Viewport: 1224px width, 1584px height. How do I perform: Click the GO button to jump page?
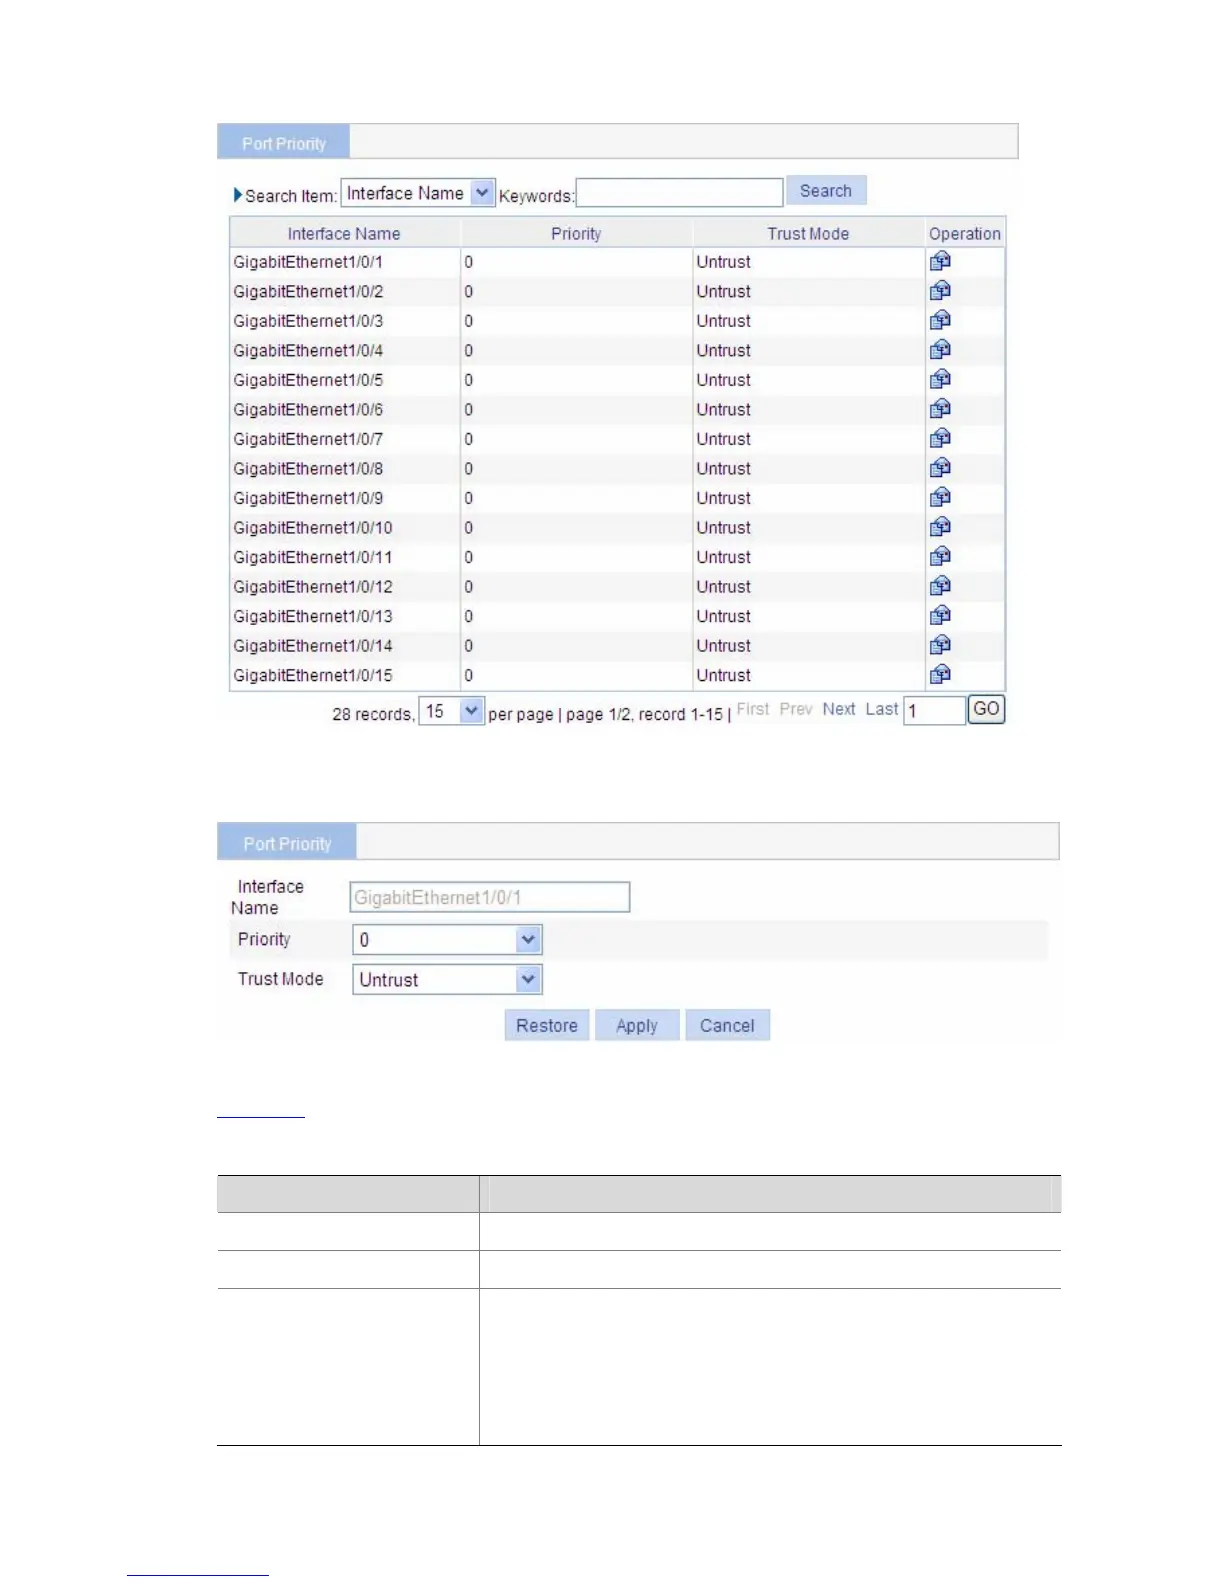point(986,709)
